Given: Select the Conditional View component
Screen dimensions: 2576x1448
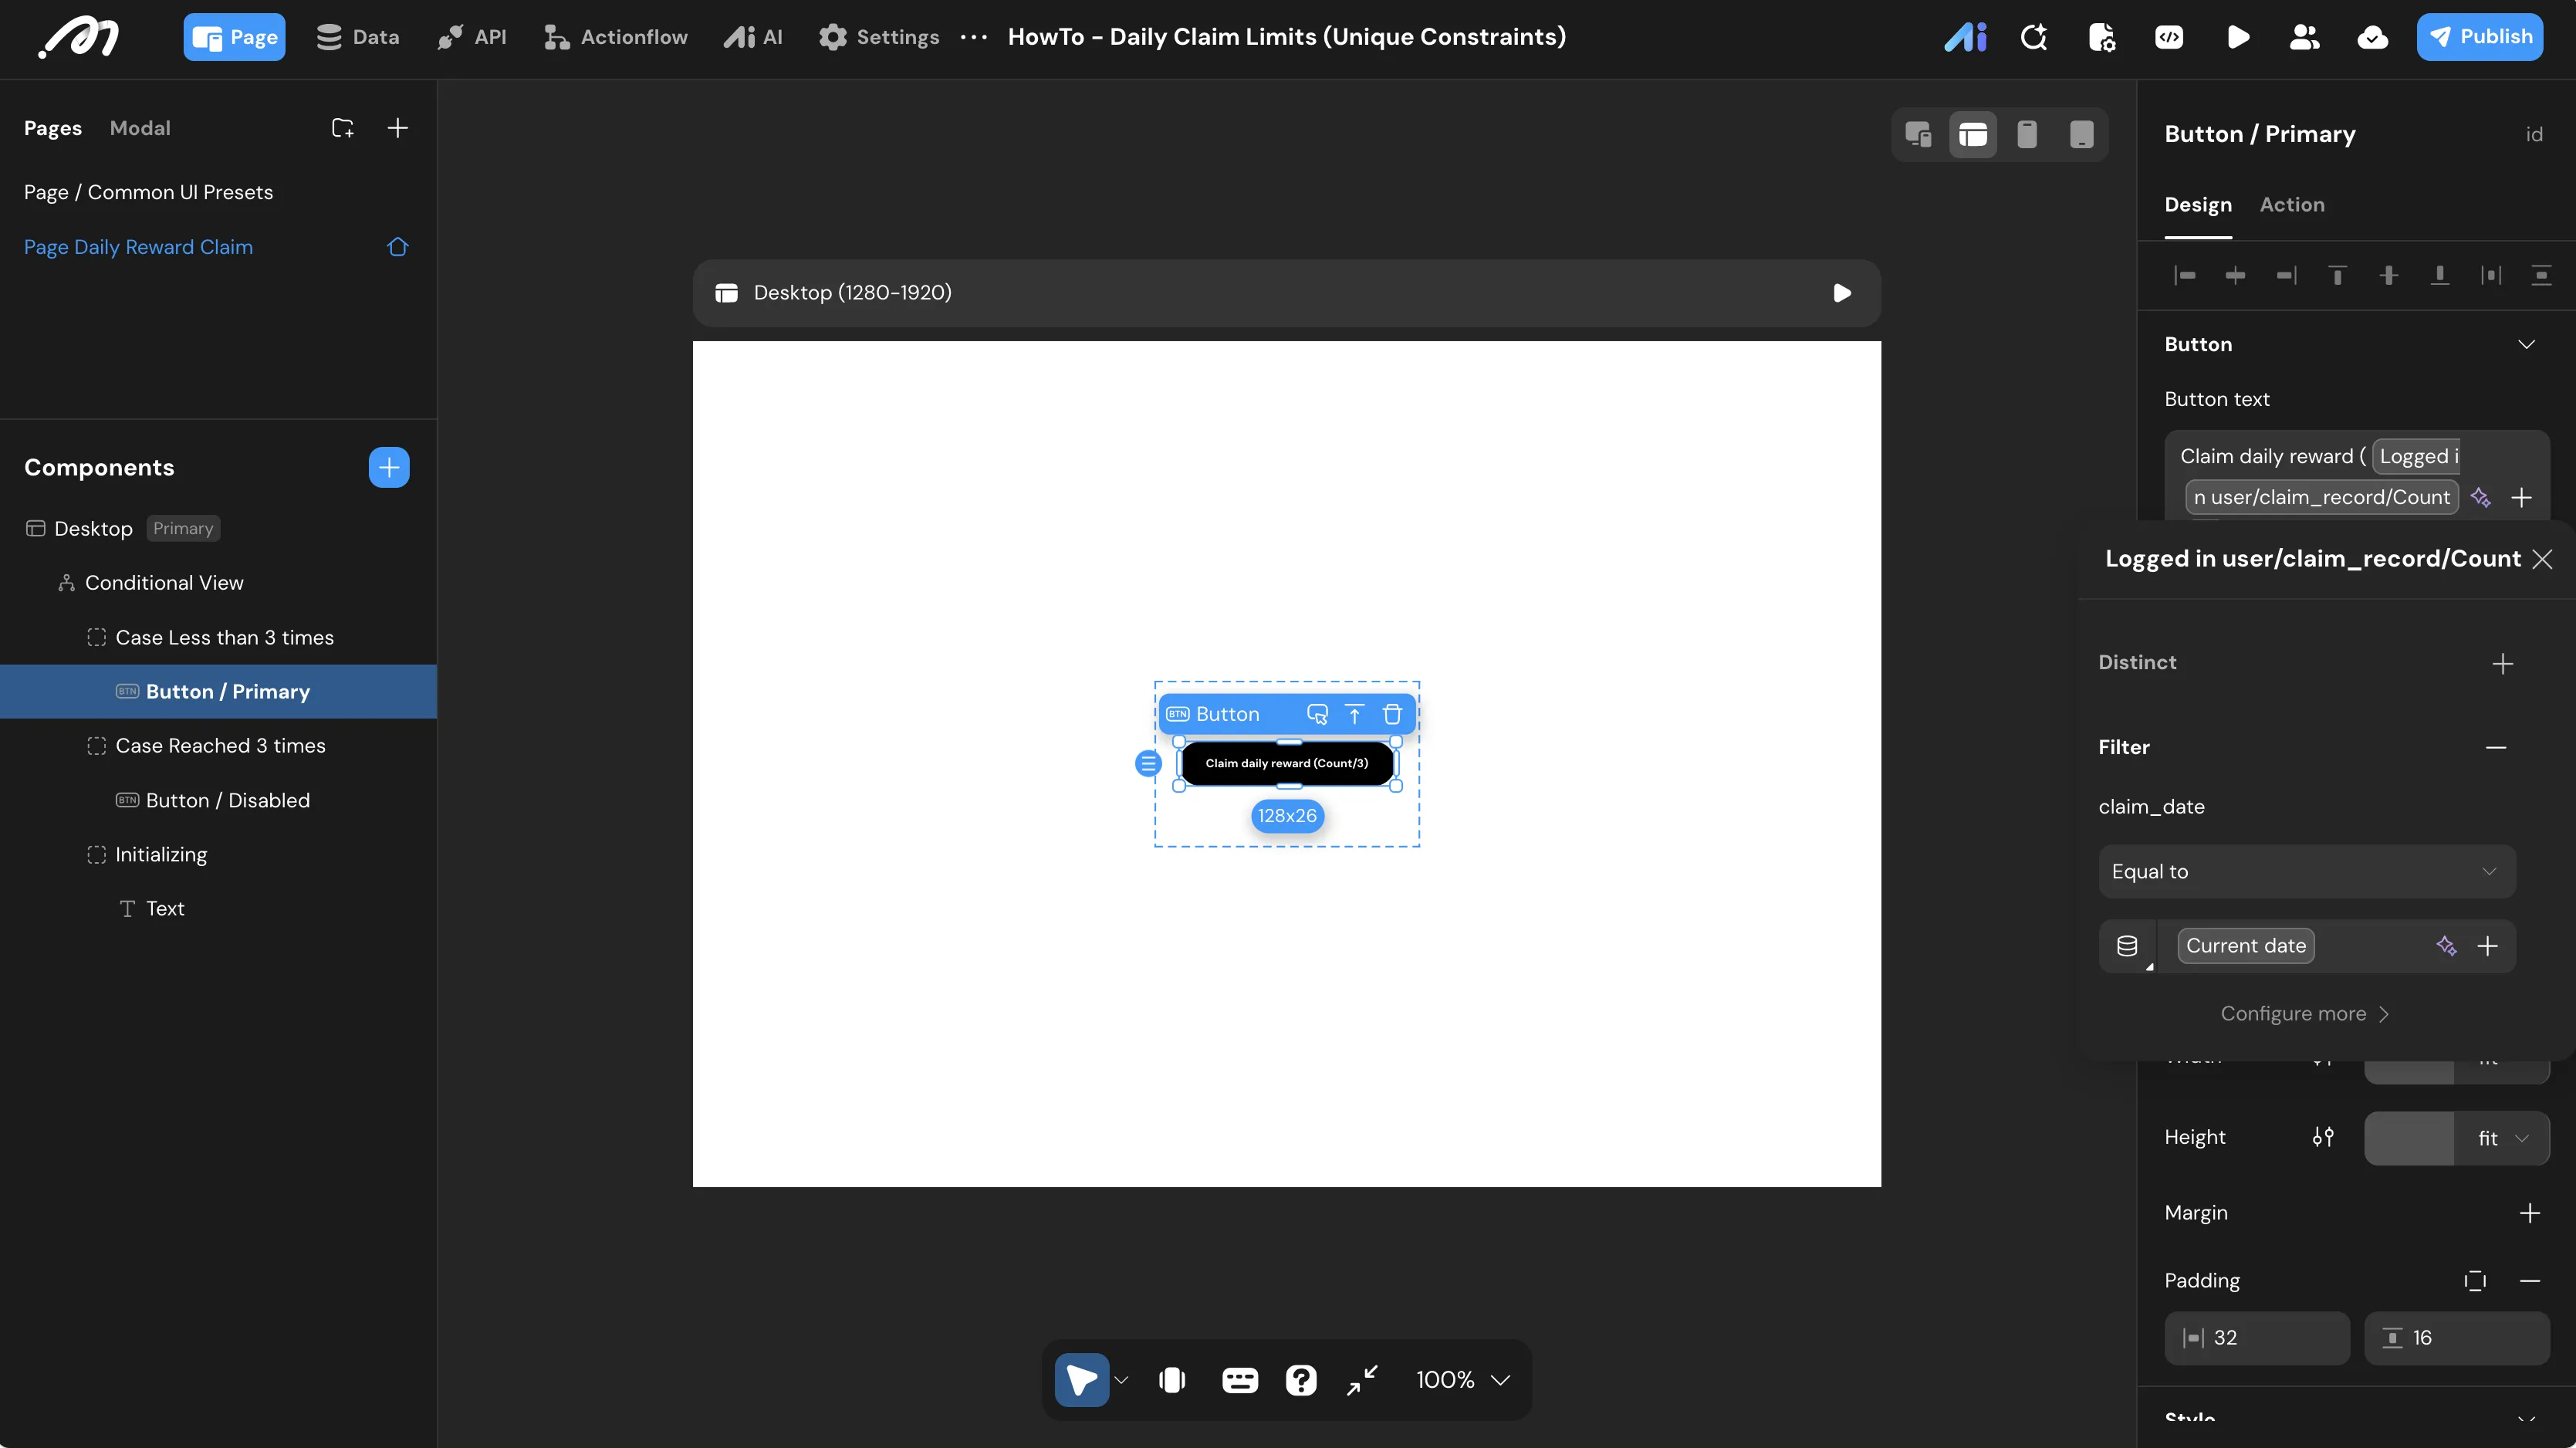Looking at the screenshot, I should tap(218, 582).
